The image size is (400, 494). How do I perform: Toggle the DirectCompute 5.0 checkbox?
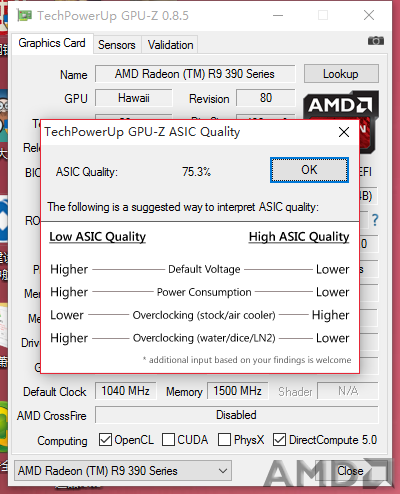click(x=279, y=440)
